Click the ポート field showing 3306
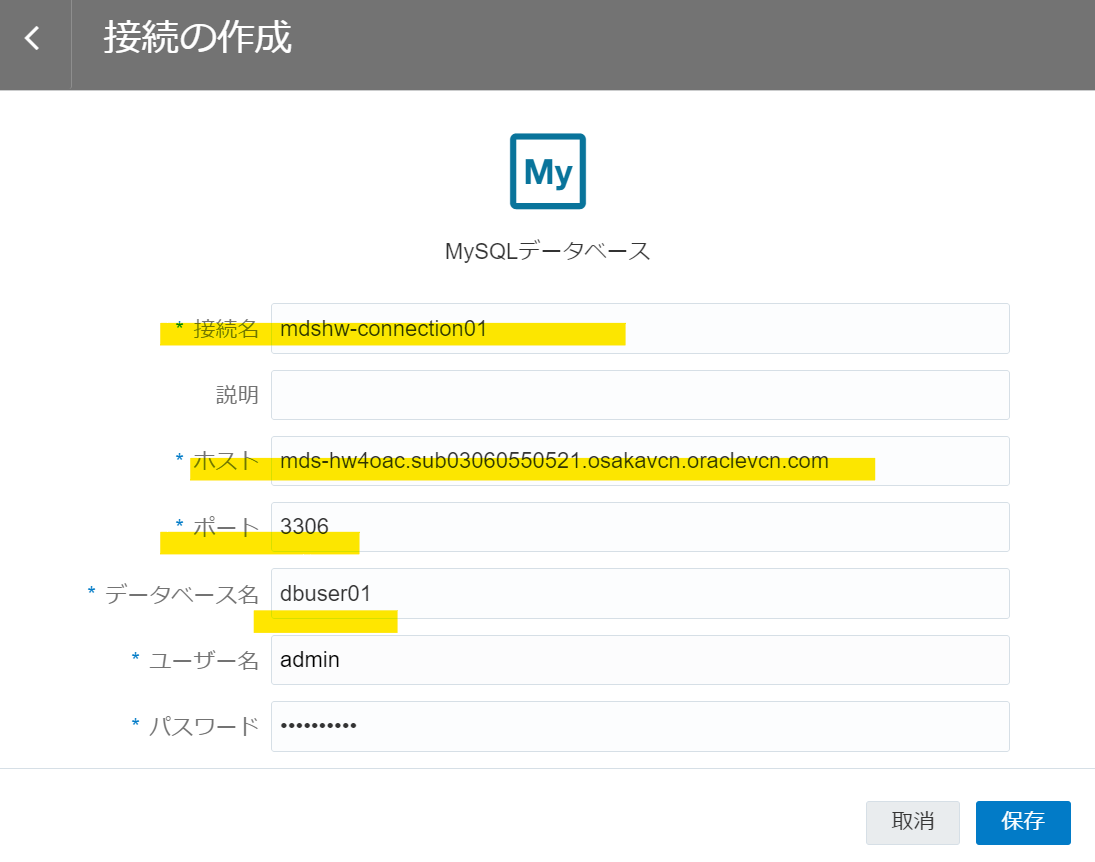The image size is (1095, 862). tap(640, 527)
